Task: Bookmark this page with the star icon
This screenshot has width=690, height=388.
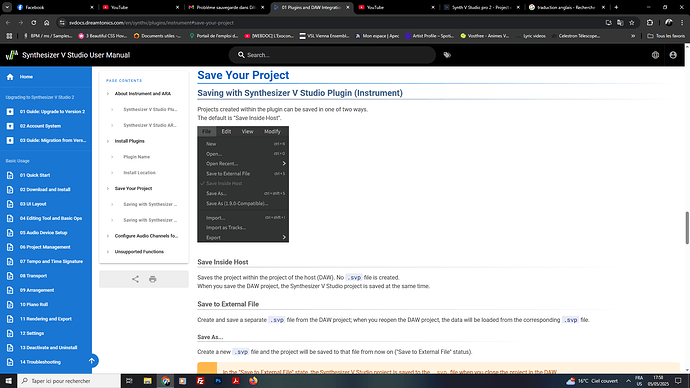Action: [x=632, y=23]
